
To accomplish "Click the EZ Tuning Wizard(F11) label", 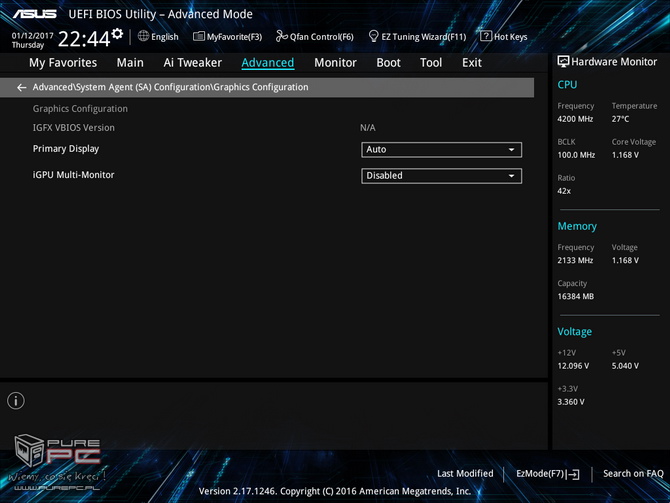I will click(x=423, y=37).
